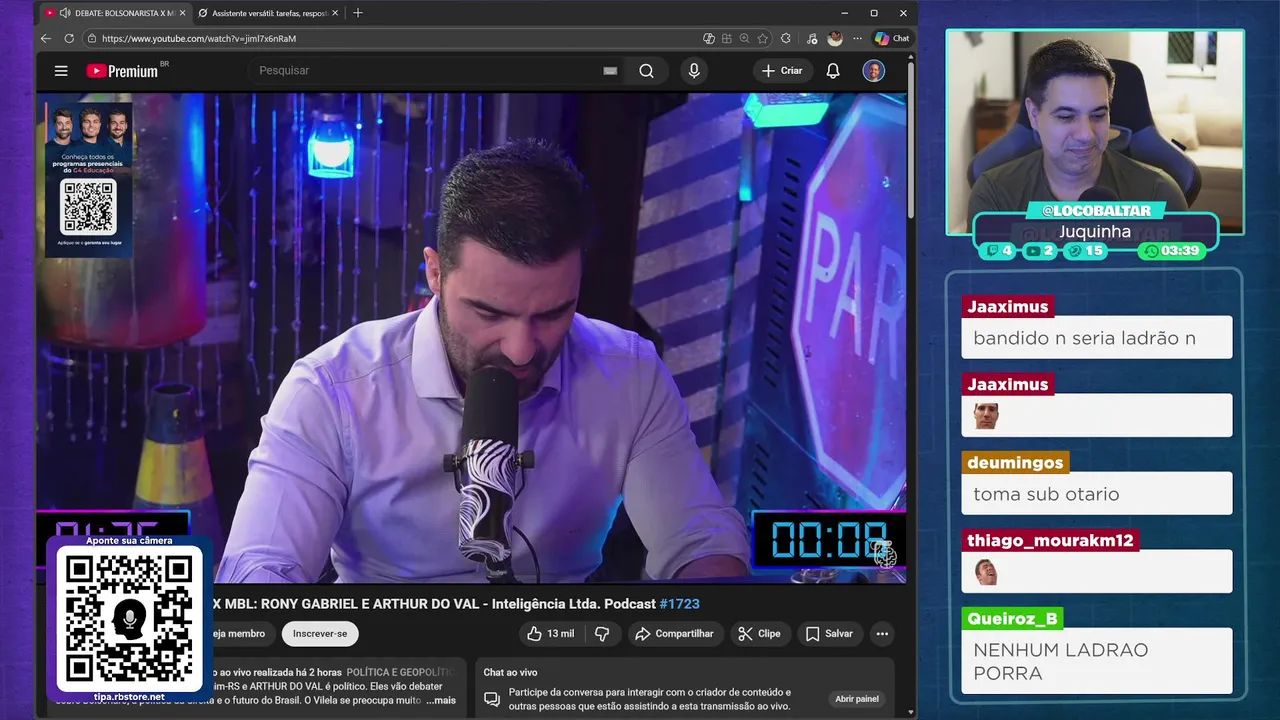Open the YouTube hamburger guide menu
The height and width of the screenshot is (720, 1280).
61,71
